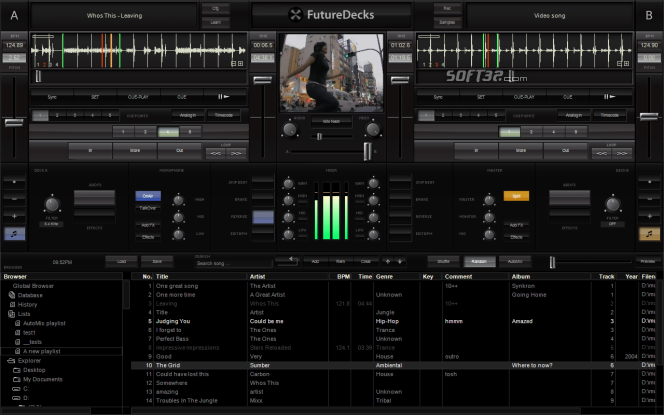Click the orange music note icon on deck B
The width and height of the screenshot is (664, 415).
pyautogui.click(x=649, y=234)
